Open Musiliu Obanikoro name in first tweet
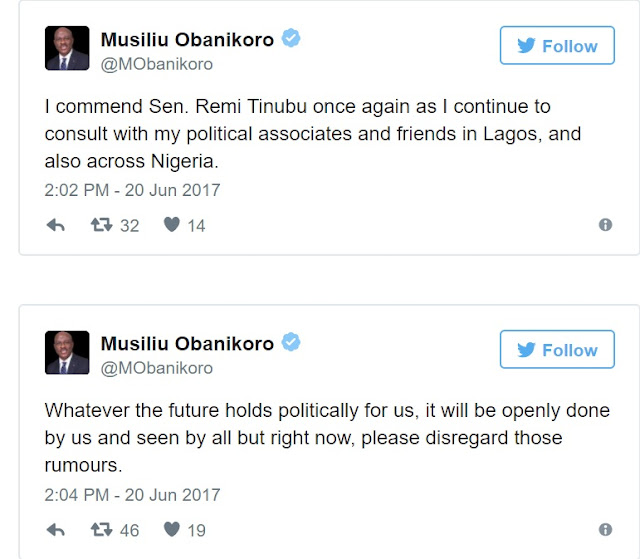640x559 pixels. point(187,39)
